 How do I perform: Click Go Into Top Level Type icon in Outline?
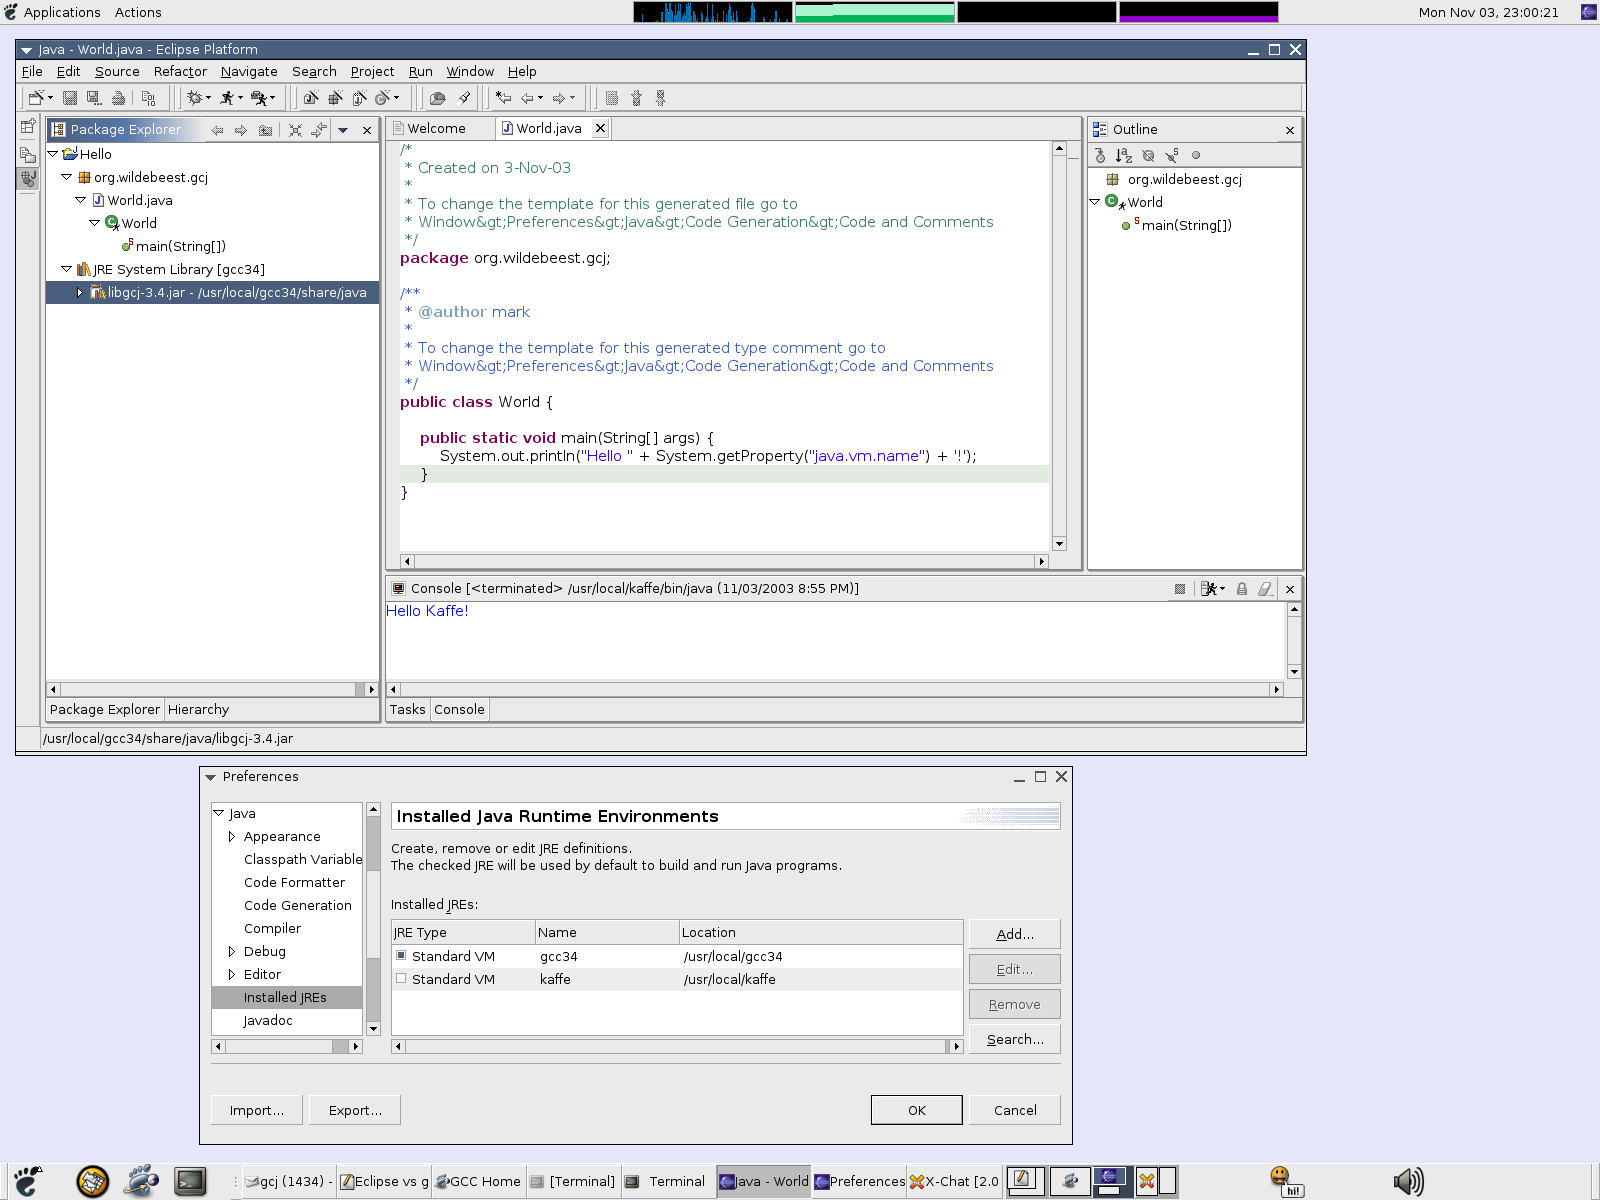coord(1100,155)
